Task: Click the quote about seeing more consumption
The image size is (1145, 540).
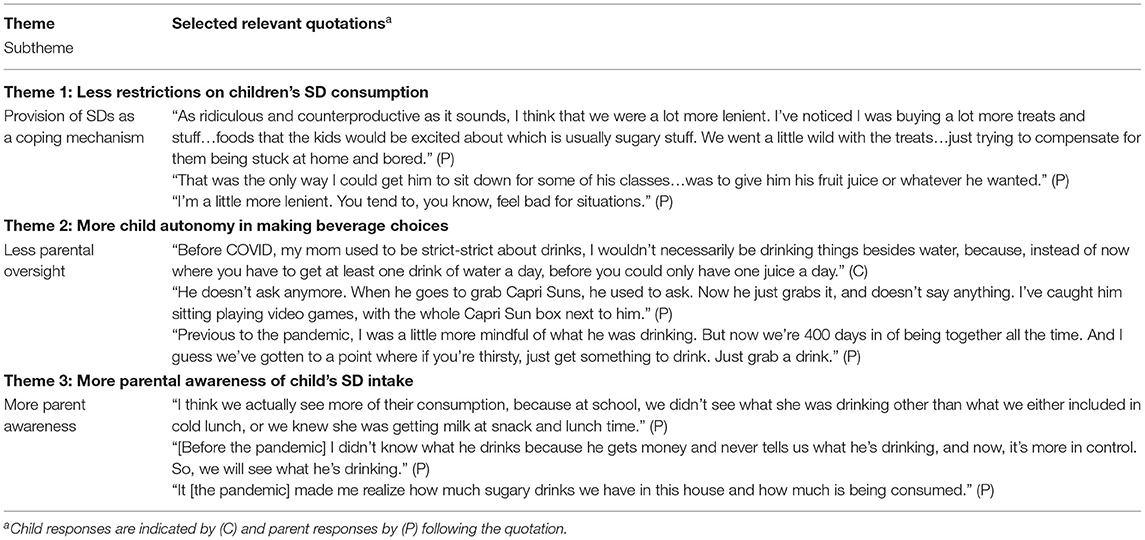Action: (x=651, y=413)
